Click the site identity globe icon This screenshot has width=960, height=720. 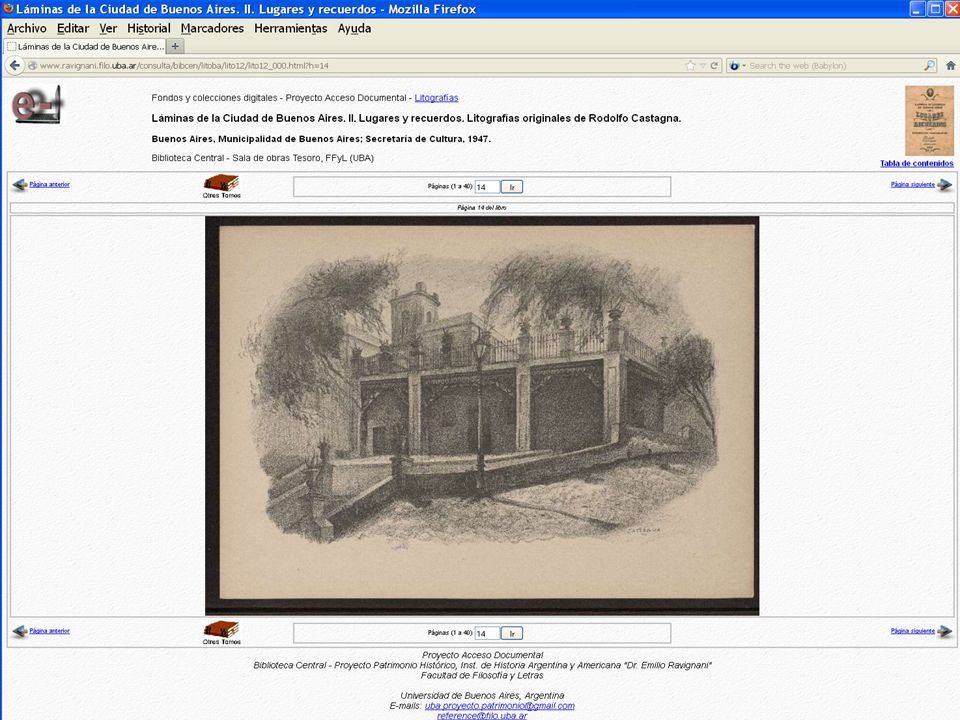click(x=32, y=66)
